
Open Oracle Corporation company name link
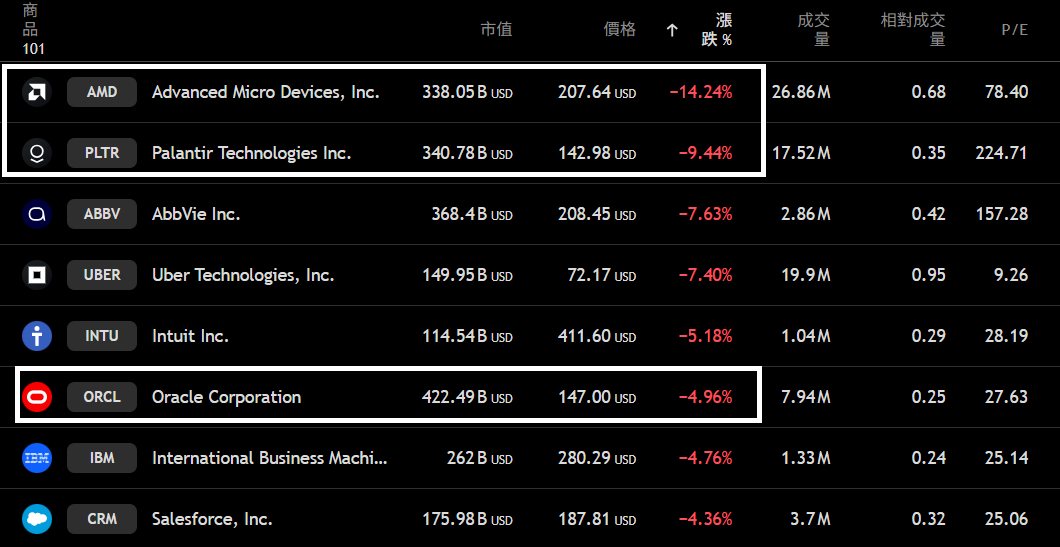coord(226,397)
